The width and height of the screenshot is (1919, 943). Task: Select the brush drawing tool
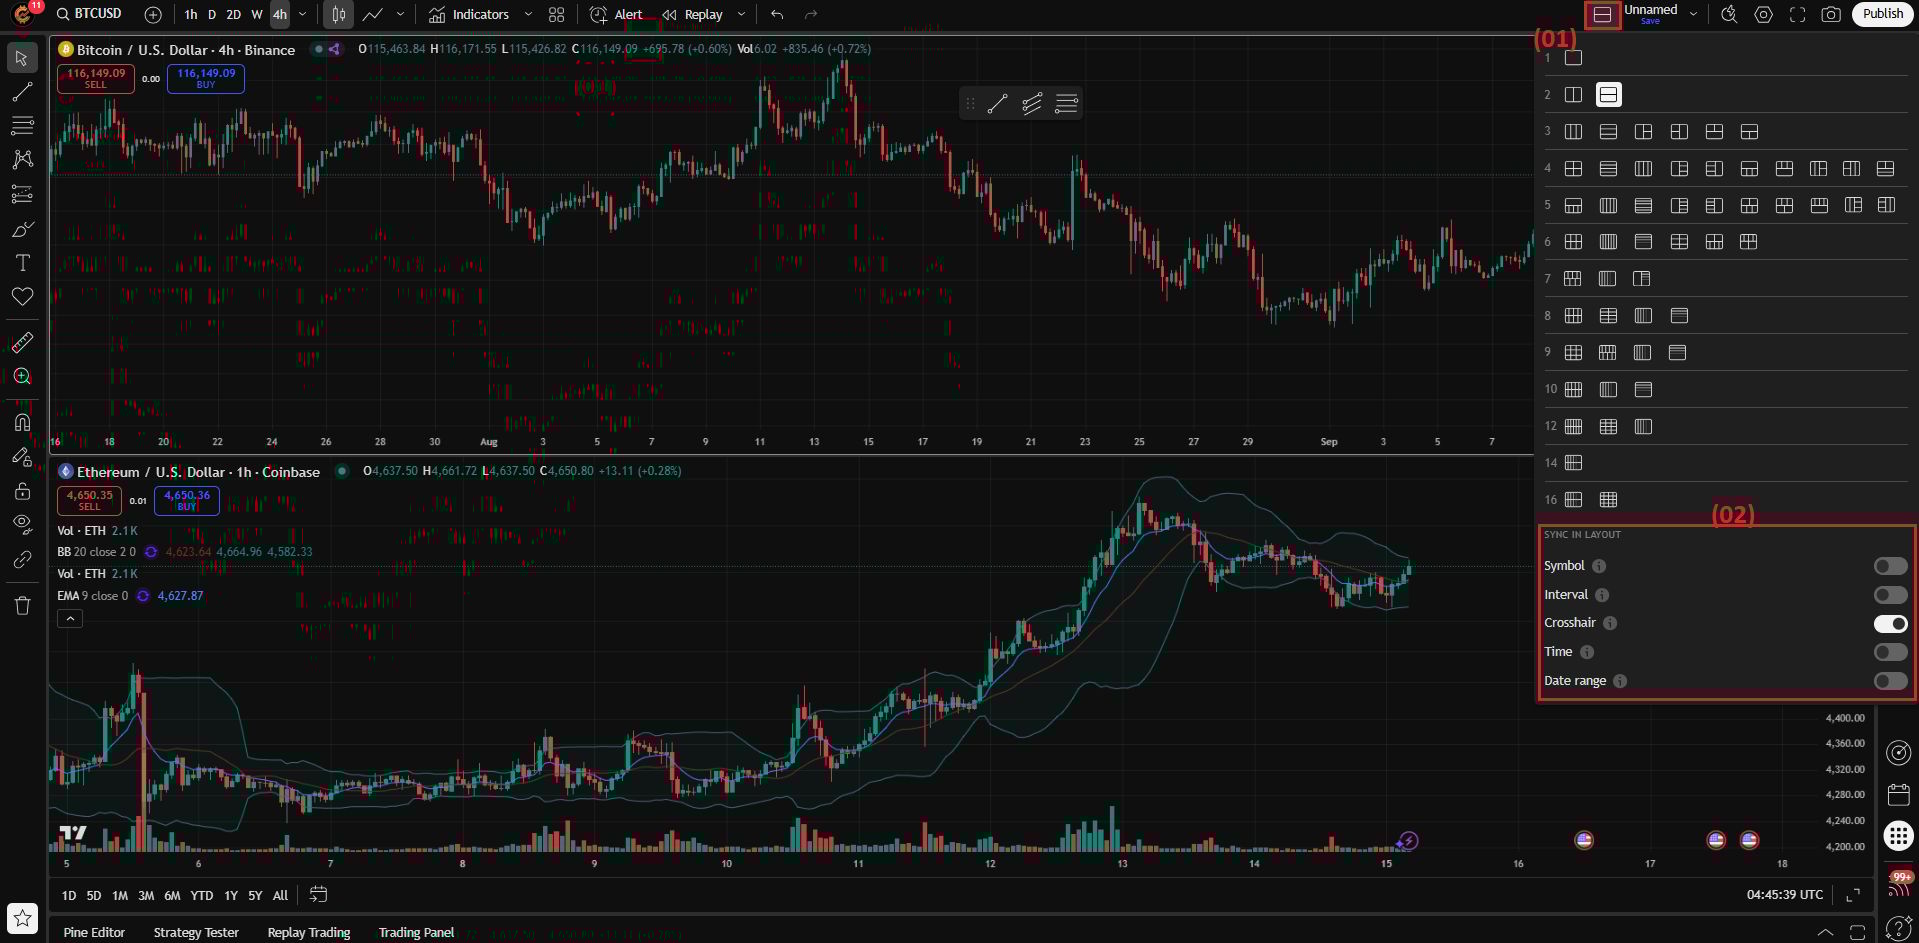tap(22, 229)
